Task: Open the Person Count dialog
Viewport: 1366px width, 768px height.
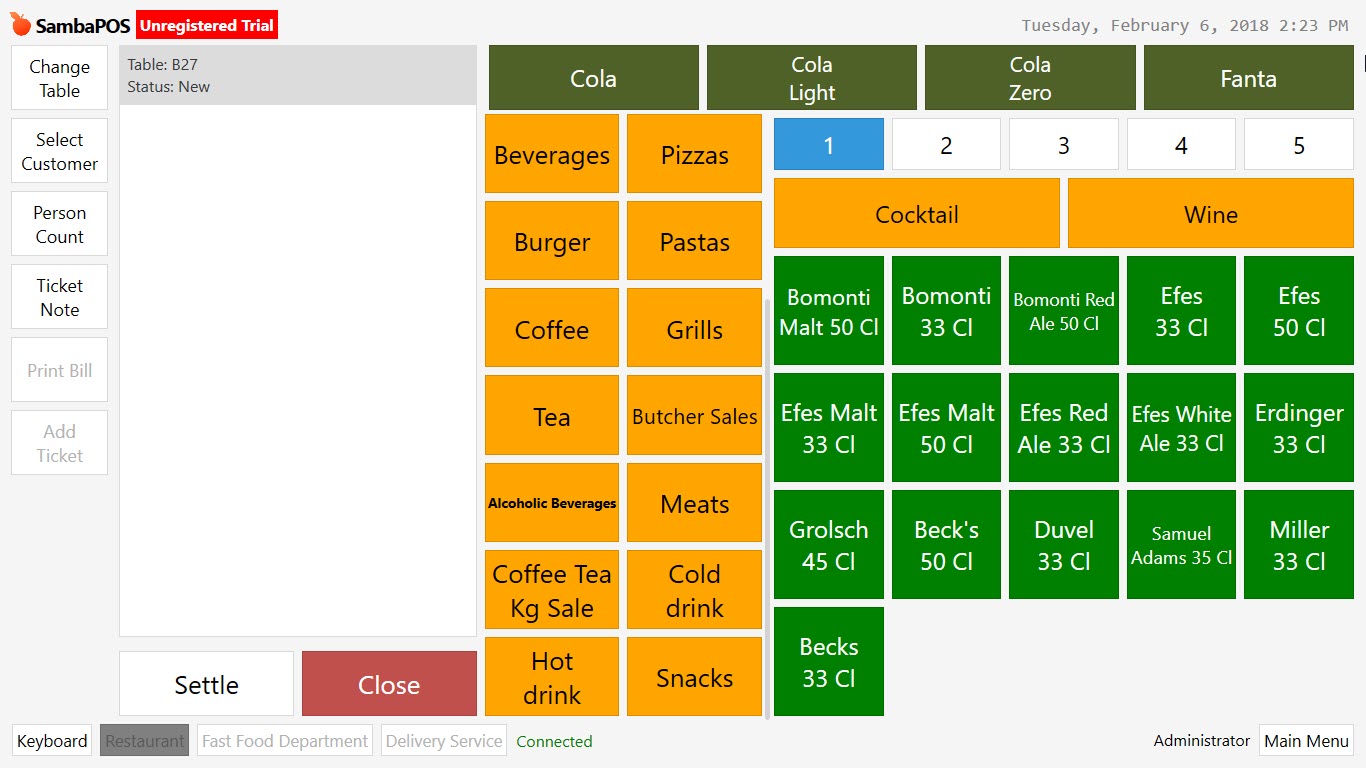Action: (58, 224)
